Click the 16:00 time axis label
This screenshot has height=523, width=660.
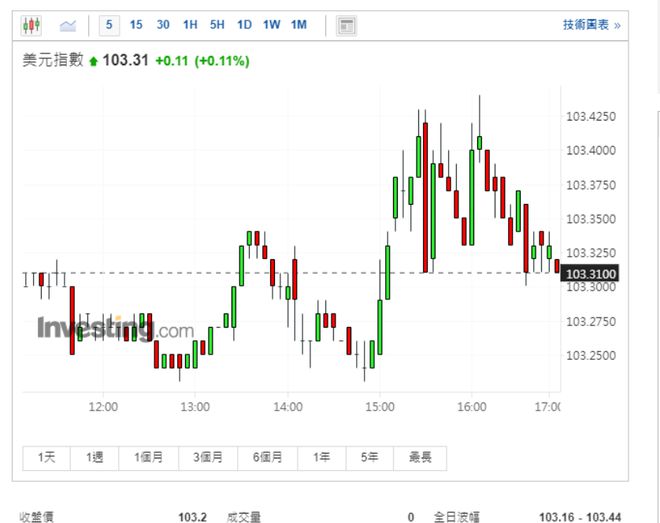click(472, 407)
